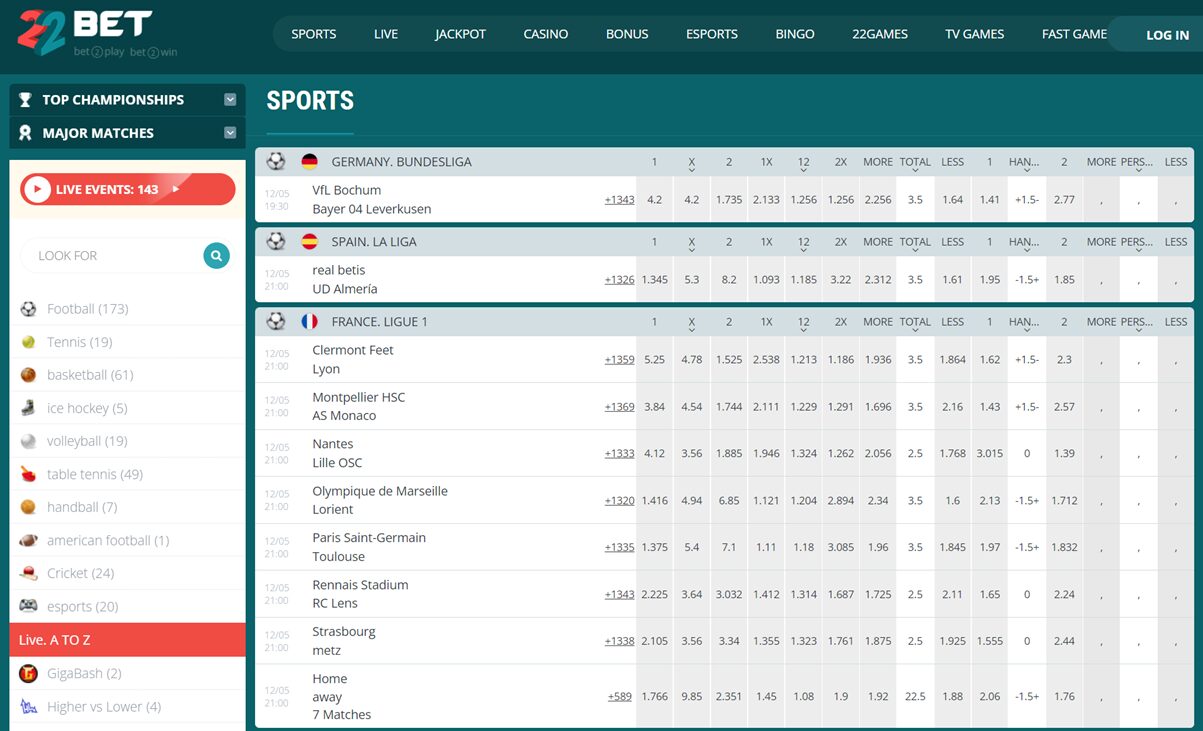
Task: Click the Spanish flag icon for La Liga
Action: [310, 242]
